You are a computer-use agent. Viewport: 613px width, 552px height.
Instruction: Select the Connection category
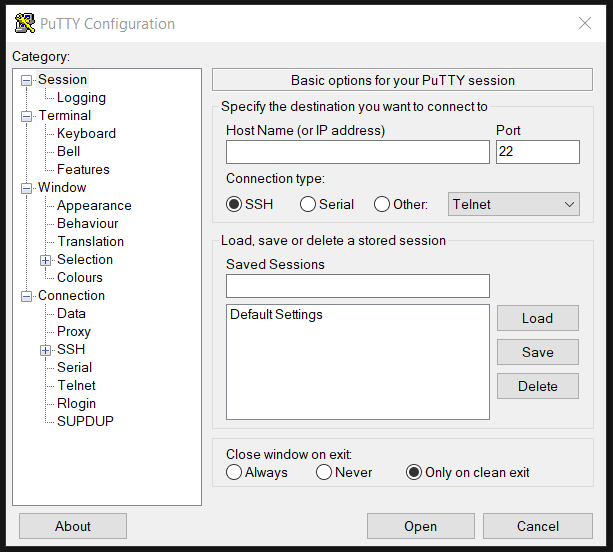(72, 295)
